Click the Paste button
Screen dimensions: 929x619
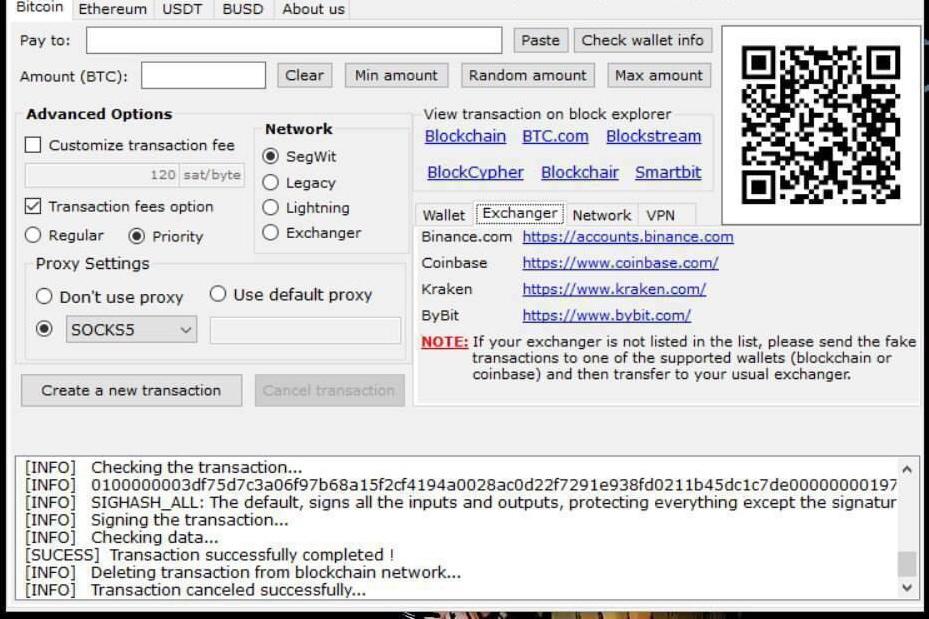541,40
